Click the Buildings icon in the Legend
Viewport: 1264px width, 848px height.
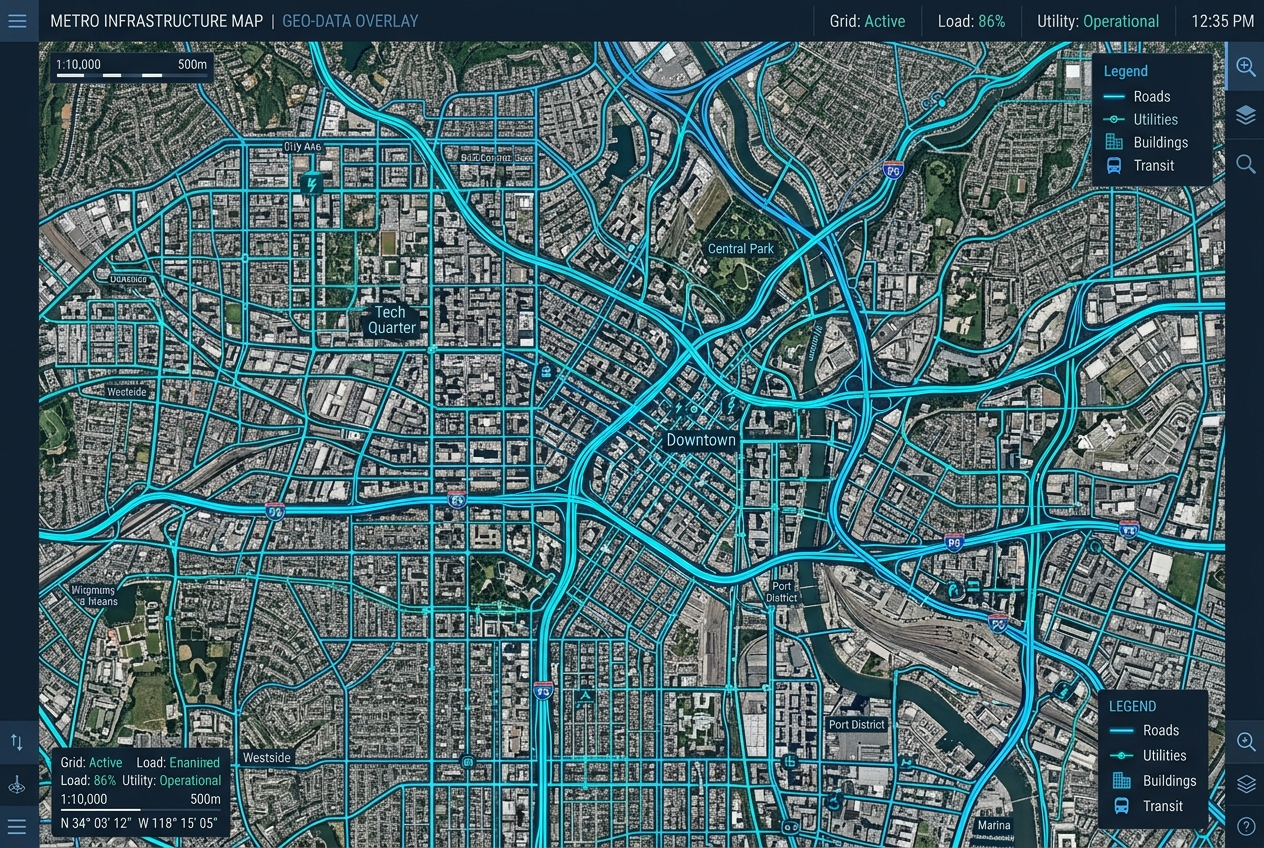[1113, 142]
